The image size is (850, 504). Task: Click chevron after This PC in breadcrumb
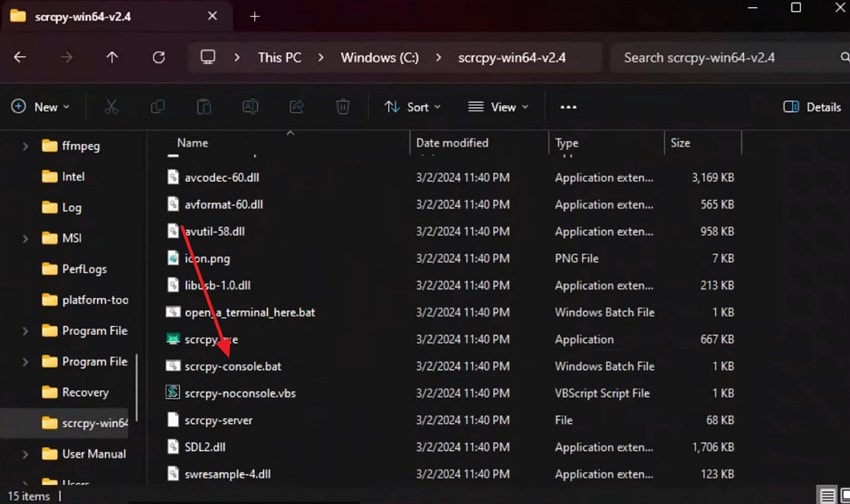tap(321, 57)
